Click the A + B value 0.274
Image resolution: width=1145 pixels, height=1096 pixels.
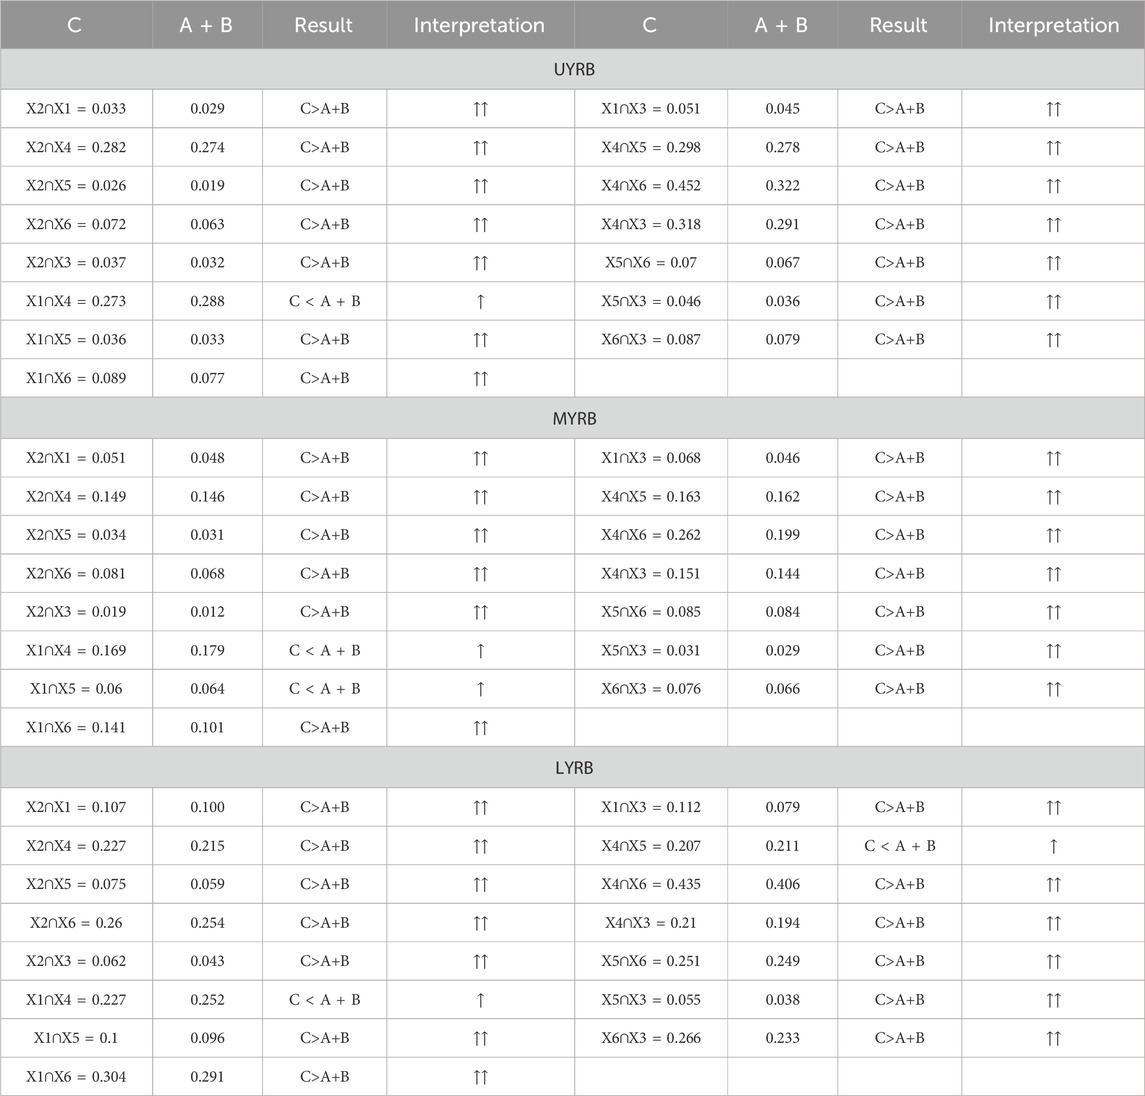coord(207,147)
